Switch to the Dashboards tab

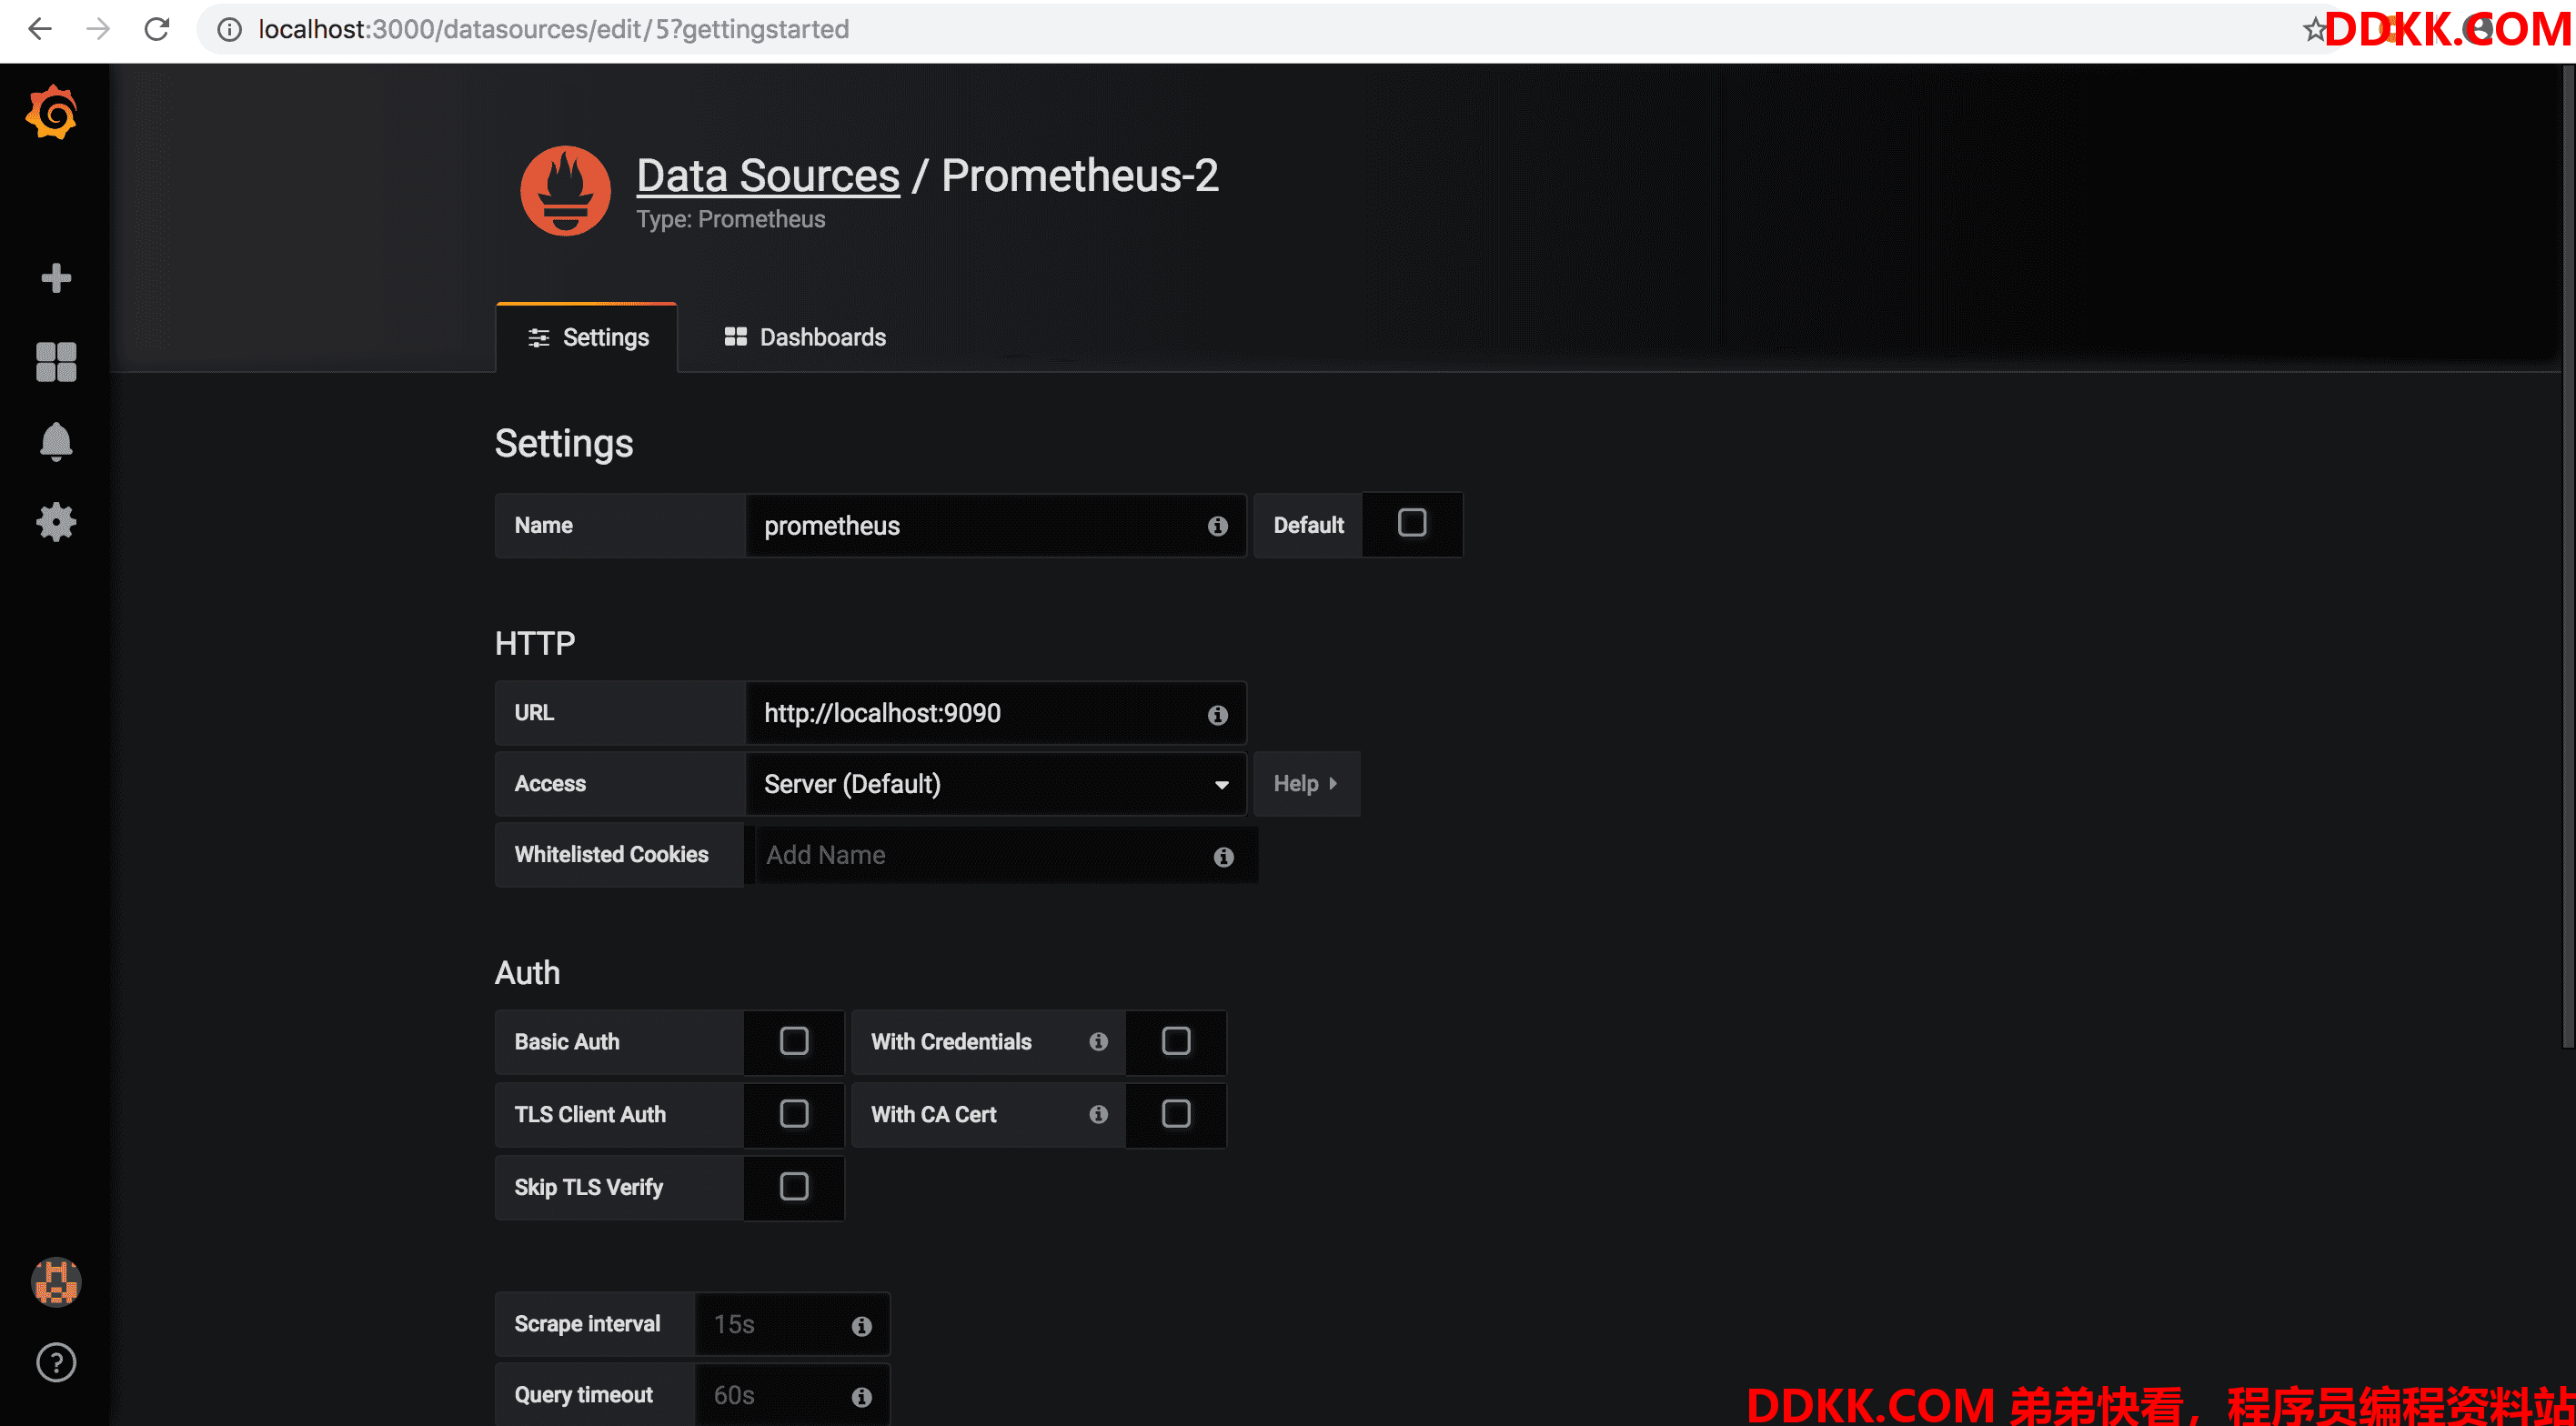(x=805, y=338)
